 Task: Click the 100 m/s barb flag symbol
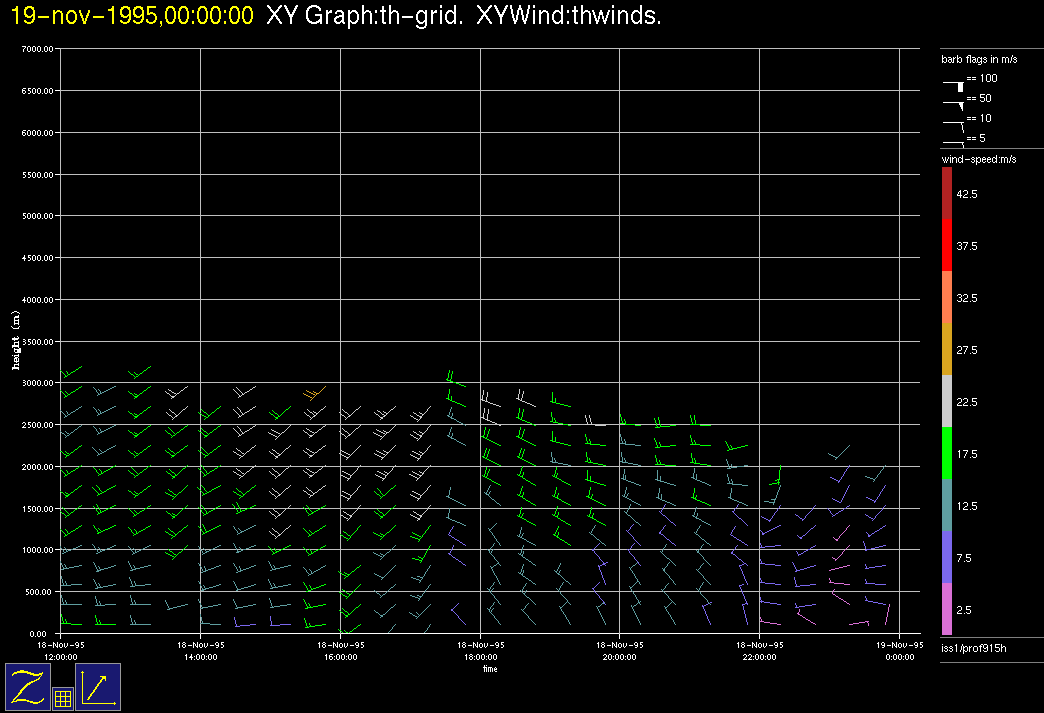point(954,86)
